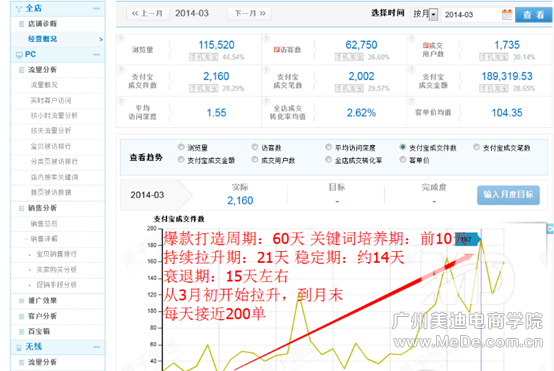Open the 按月 time period dropdown
This screenshot has height=371, width=554.
coord(424,14)
